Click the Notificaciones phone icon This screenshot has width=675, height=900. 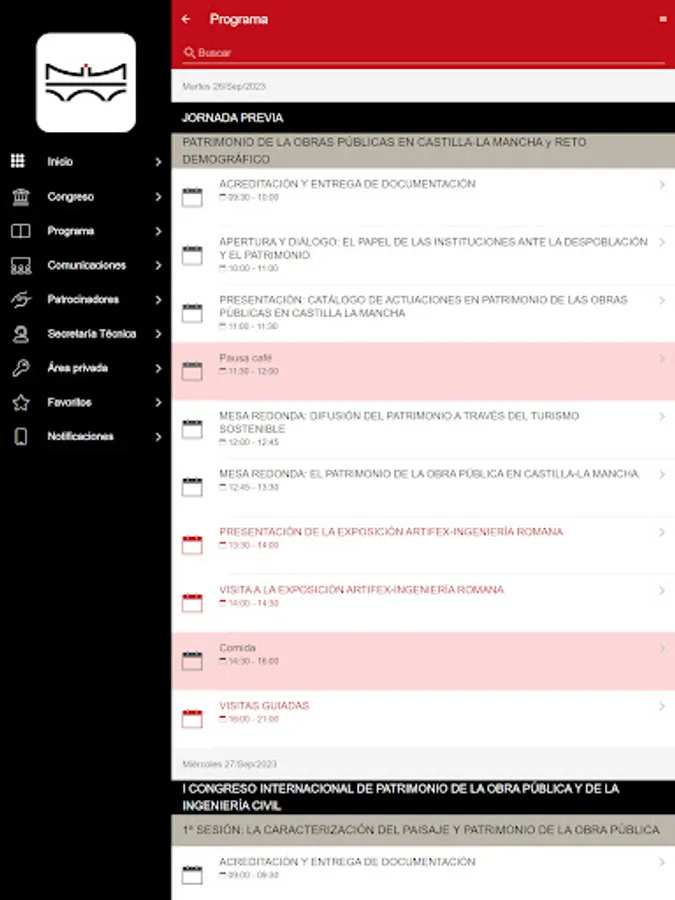[21, 436]
